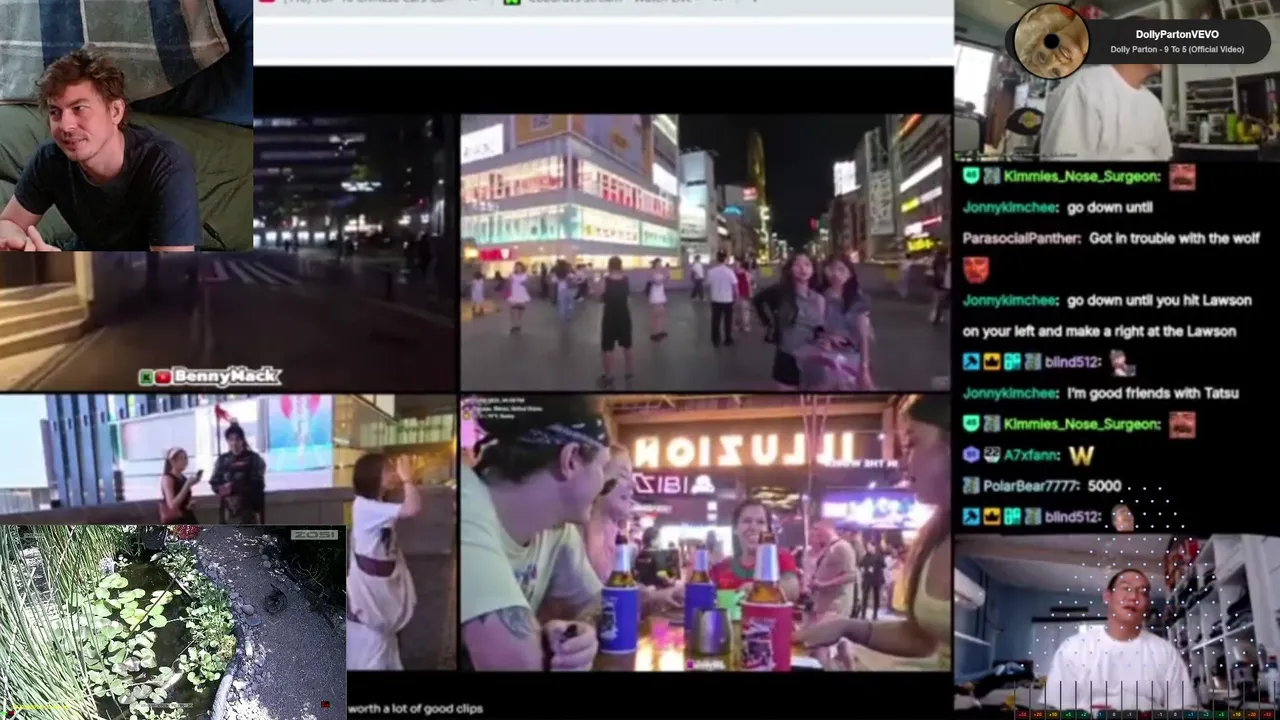Viewport: 1280px width, 720px height.
Task: Click blind512's blue badge above the Tatsu message
Action: pyautogui.click(x=970, y=362)
